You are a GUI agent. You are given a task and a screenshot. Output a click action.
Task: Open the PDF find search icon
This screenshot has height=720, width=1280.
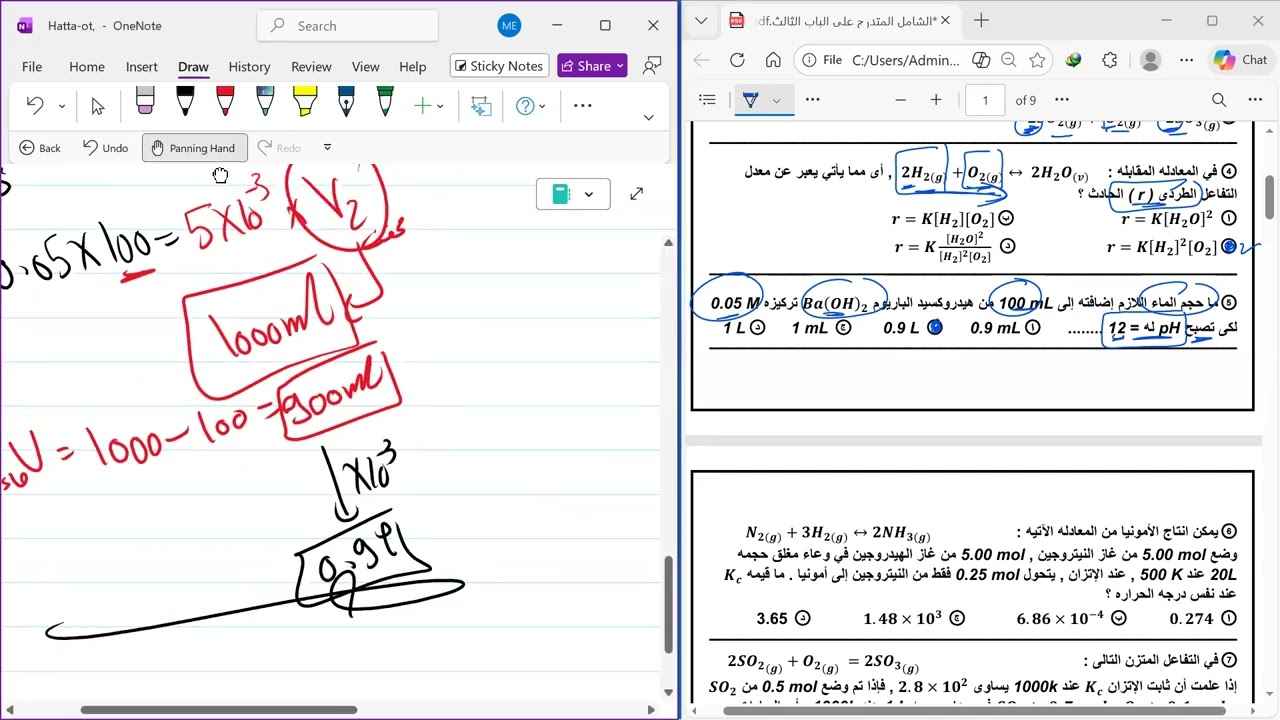(1219, 100)
